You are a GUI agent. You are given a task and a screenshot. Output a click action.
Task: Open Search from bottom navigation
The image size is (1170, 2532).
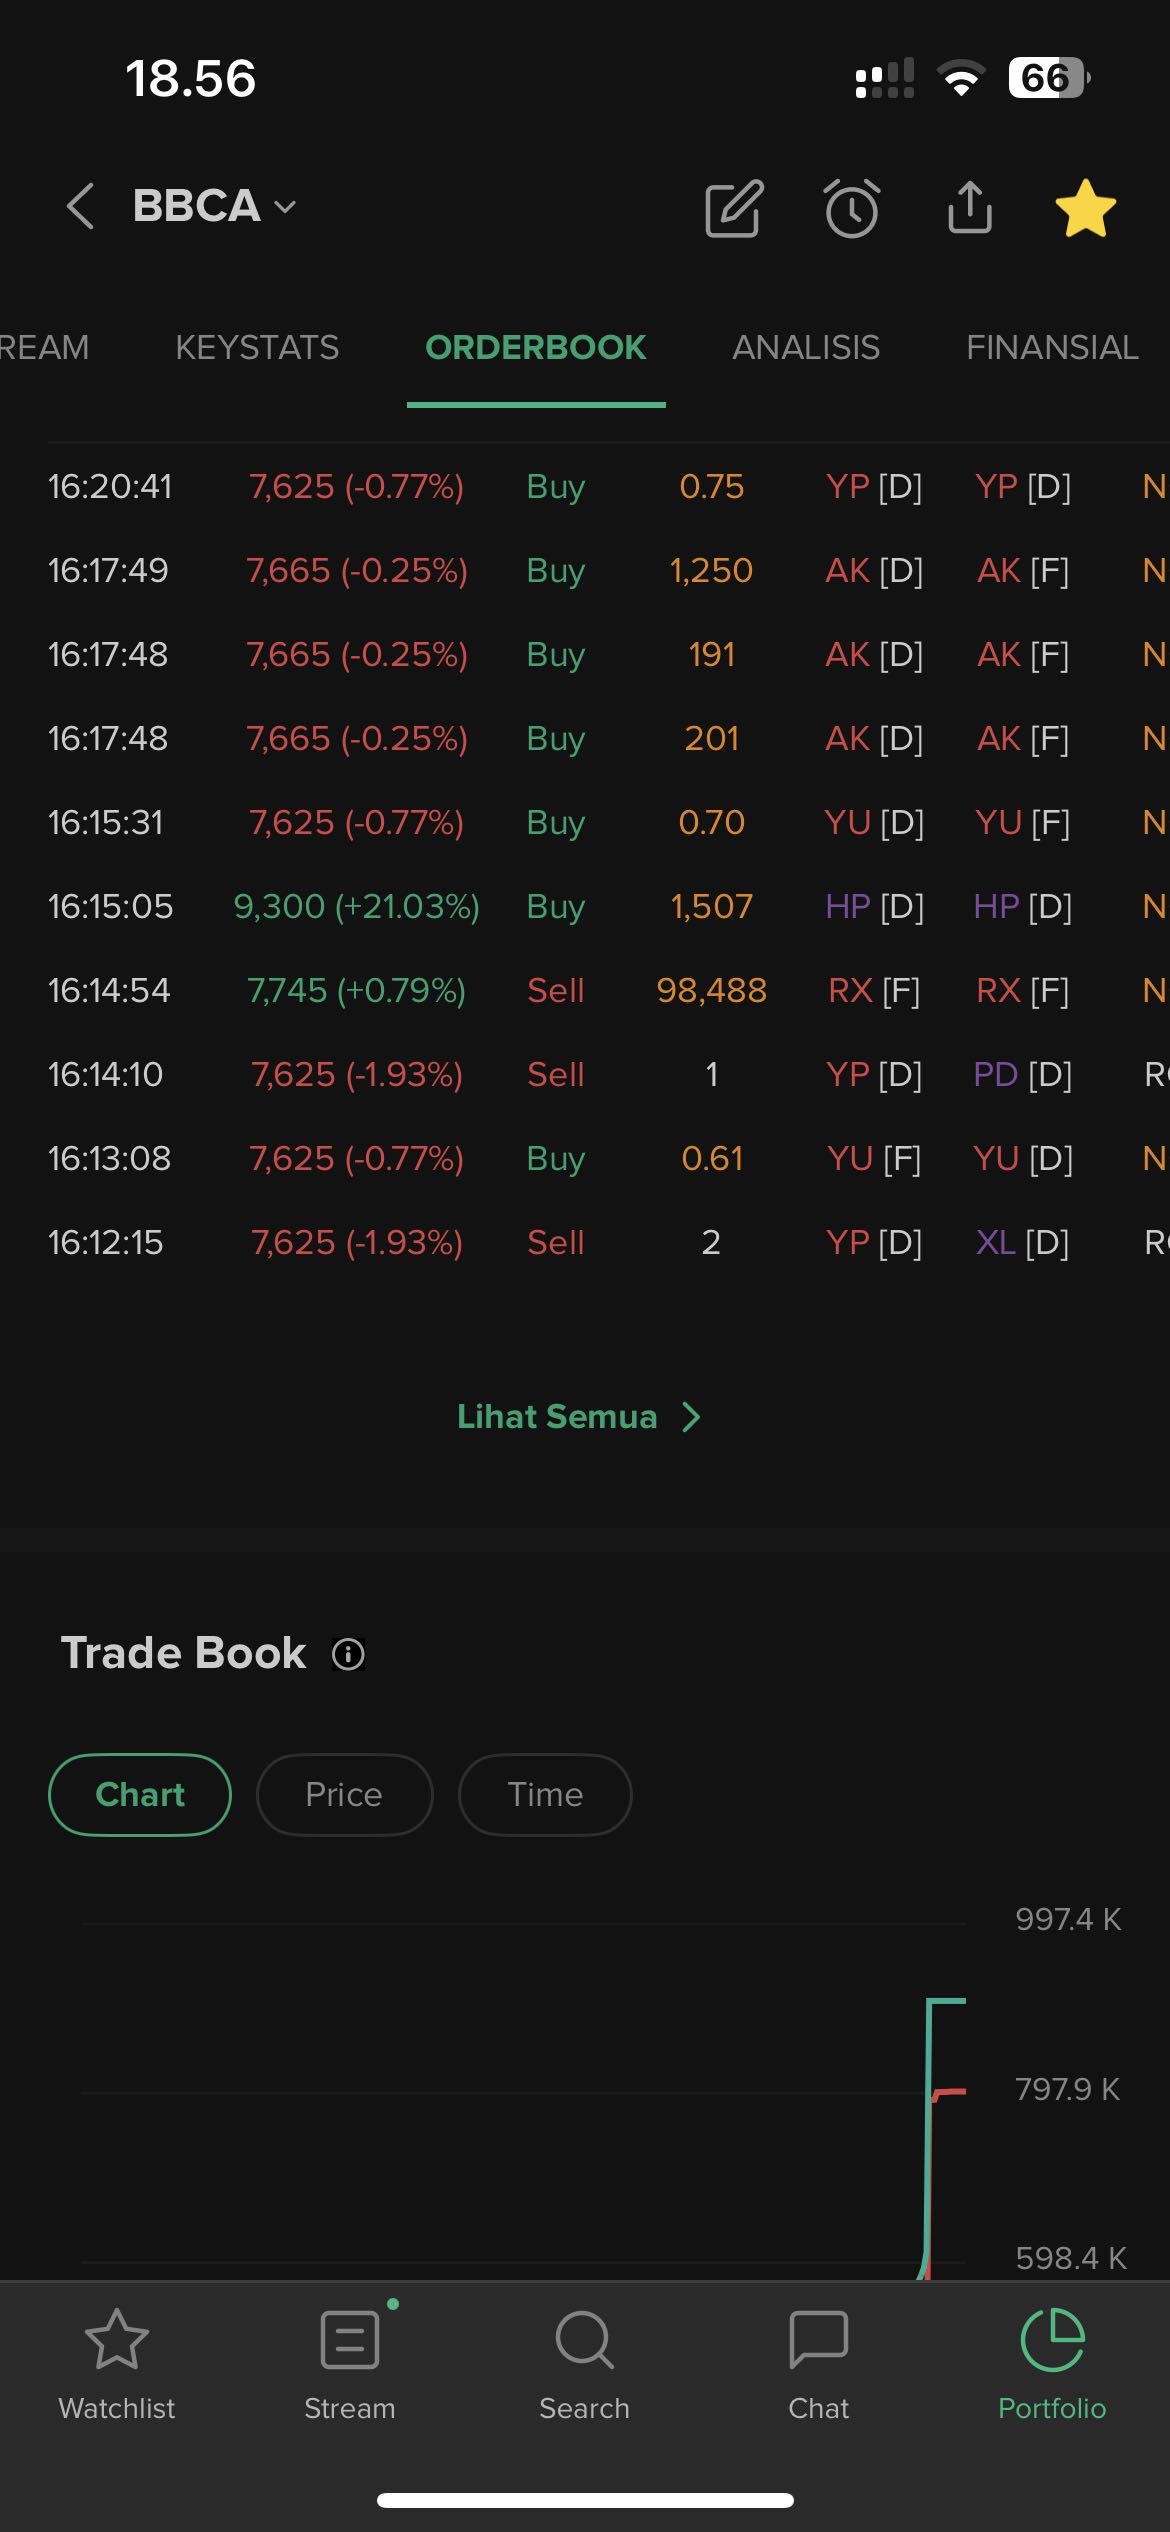click(x=584, y=2362)
